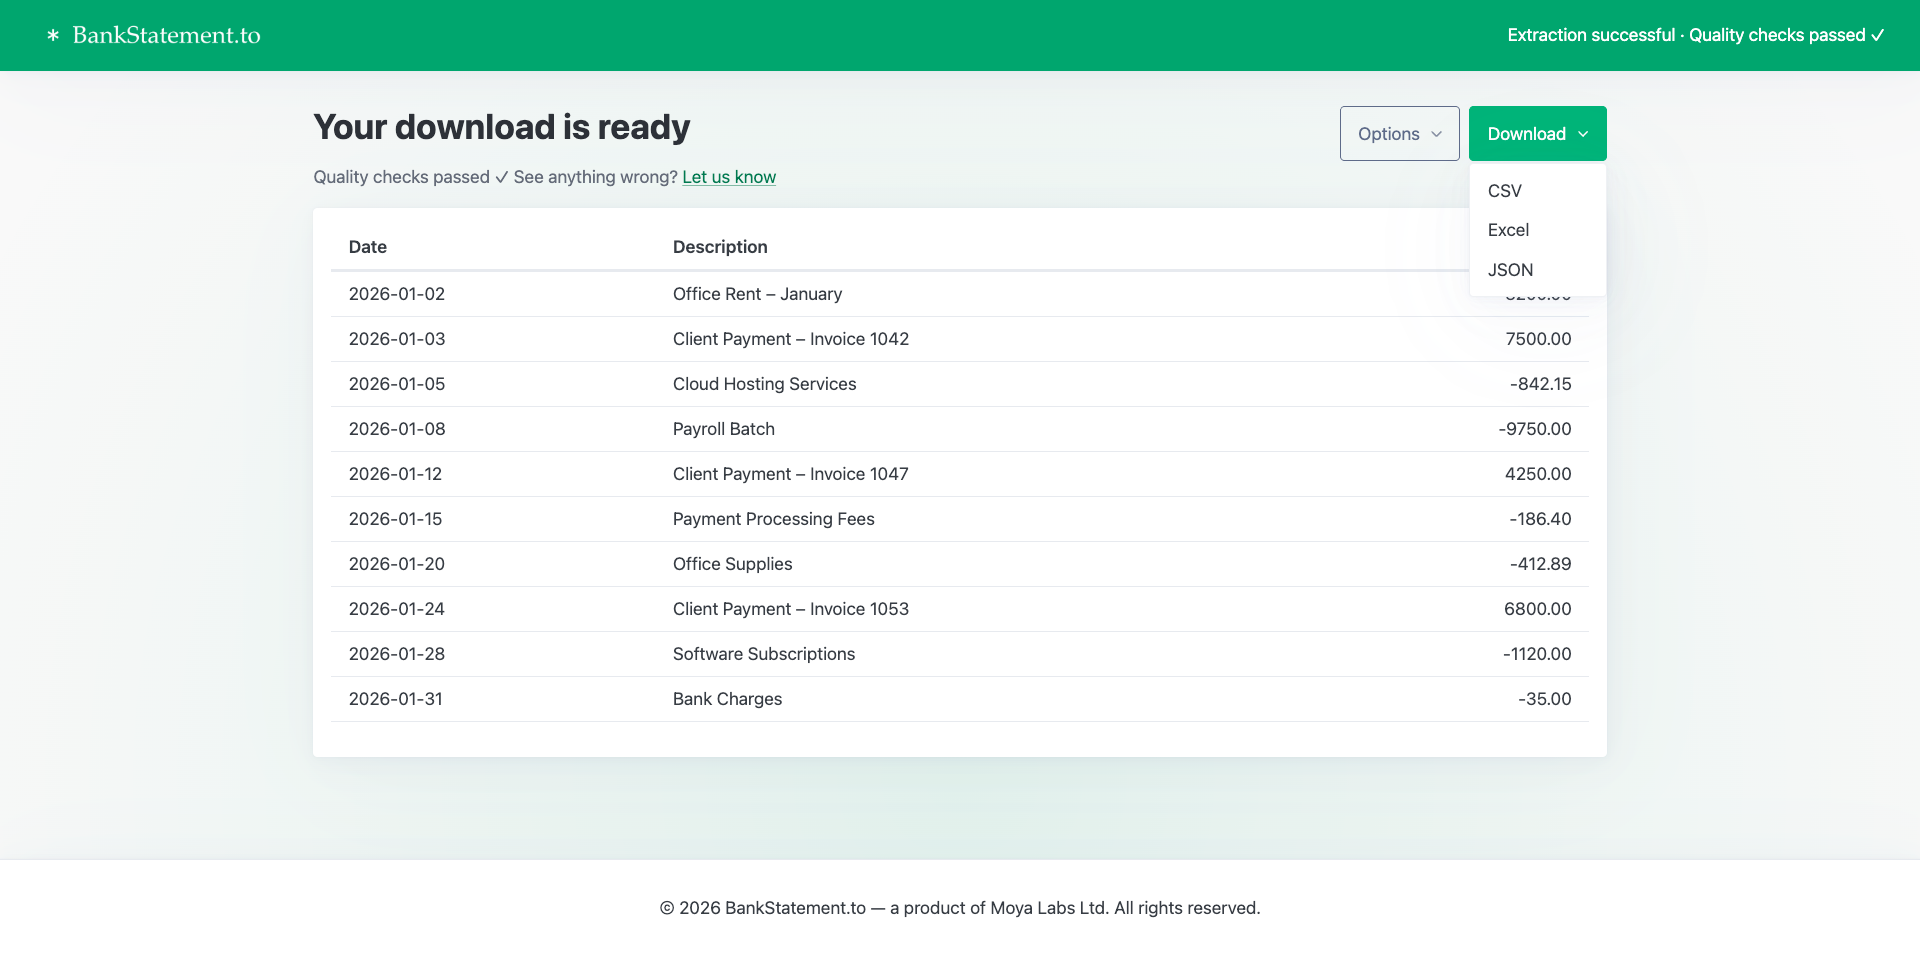The width and height of the screenshot is (1920, 974).
Task: Click the Download button chevron icon
Action: [x=1583, y=134]
